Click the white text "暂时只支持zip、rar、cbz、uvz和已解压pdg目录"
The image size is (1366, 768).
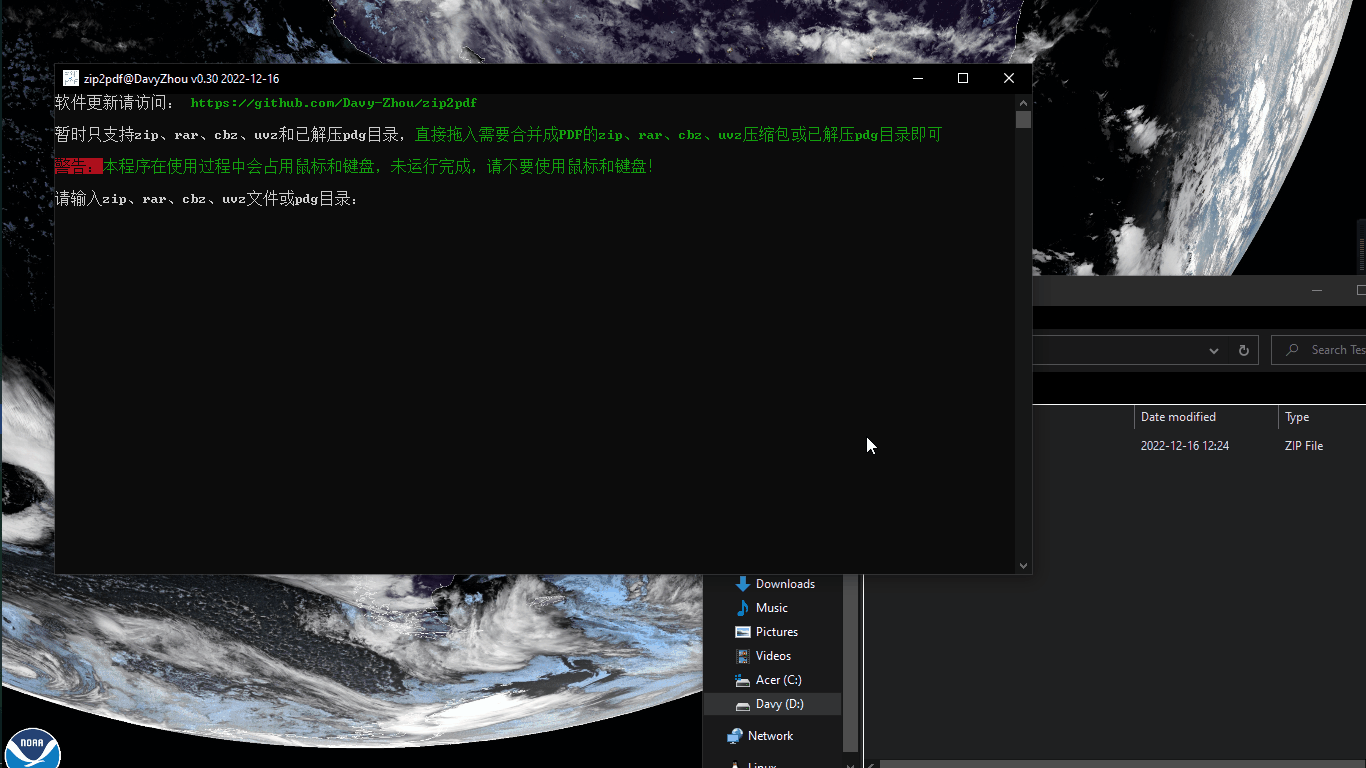(x=227, y=134)
